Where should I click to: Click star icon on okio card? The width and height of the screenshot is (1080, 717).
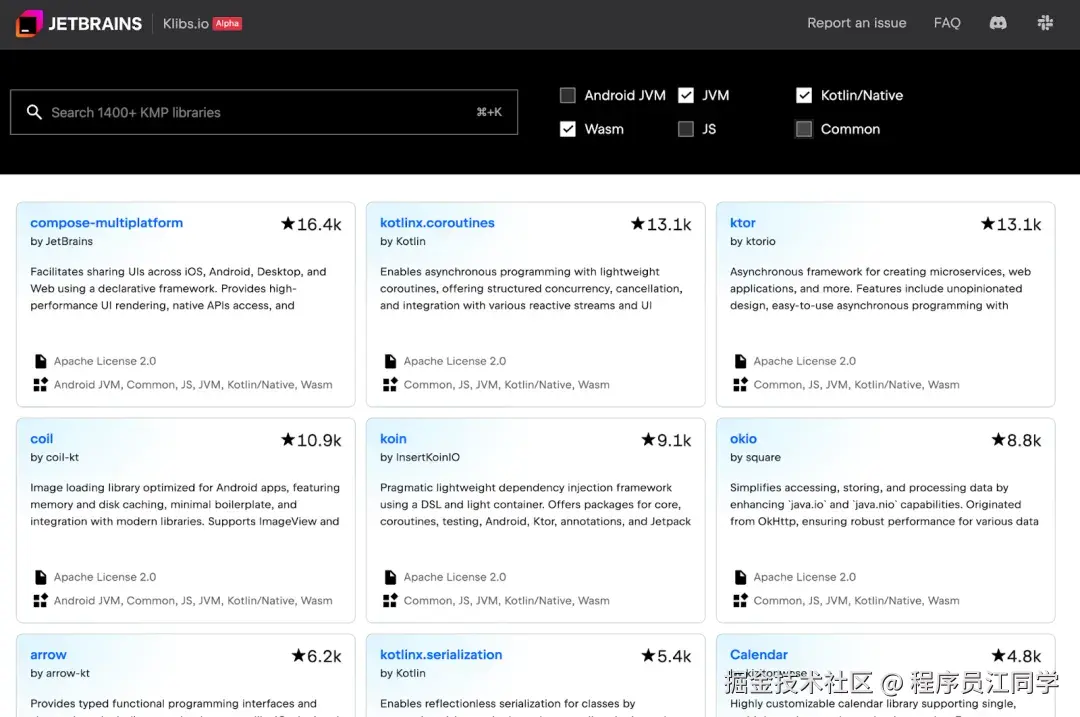[998, 439]
